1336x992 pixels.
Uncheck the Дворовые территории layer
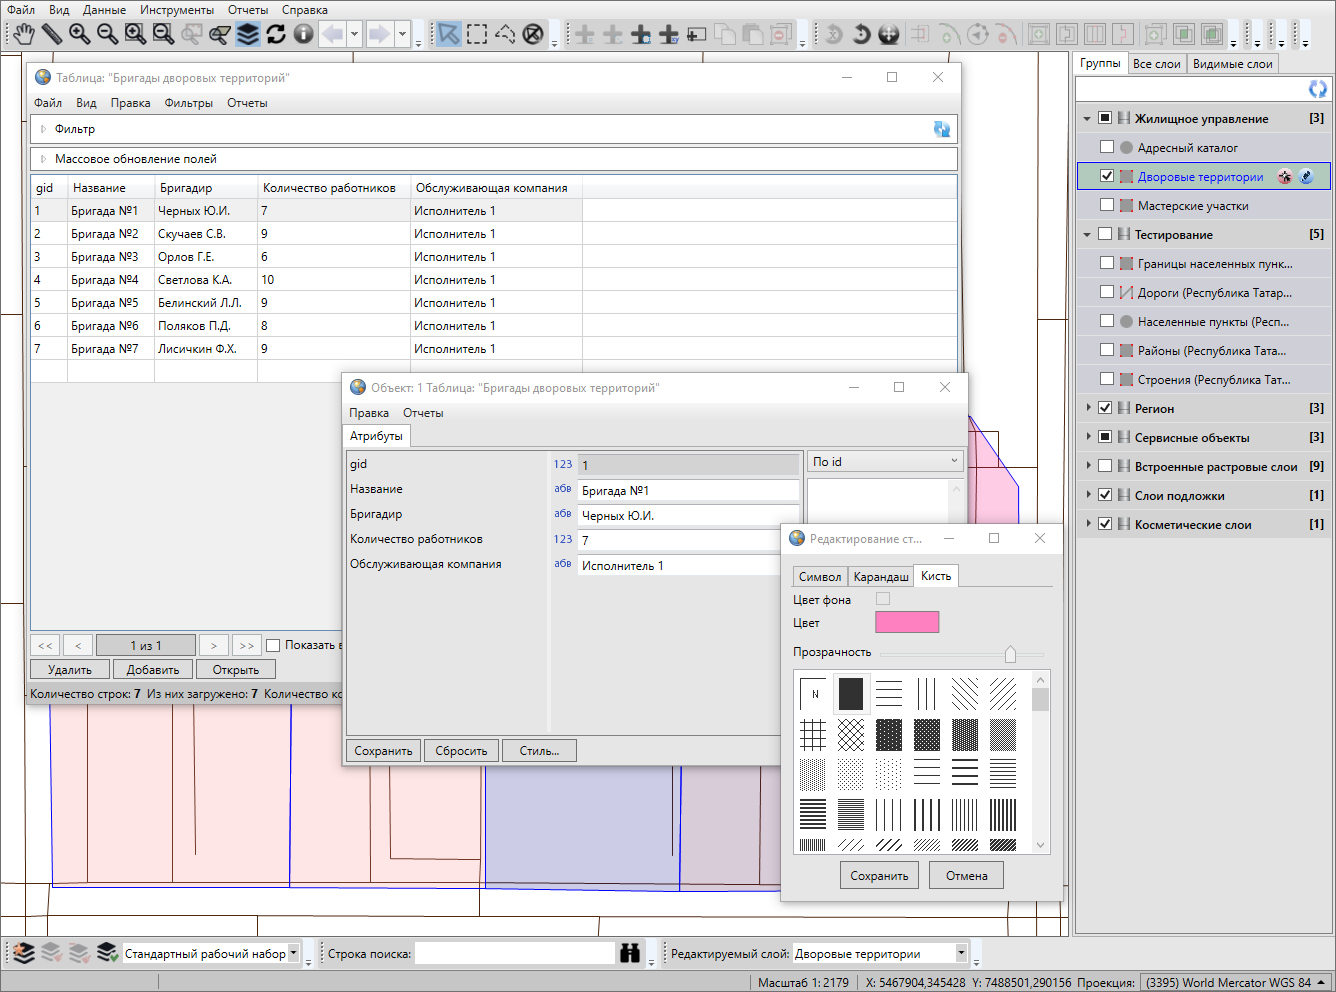(x=1106, y=176)
